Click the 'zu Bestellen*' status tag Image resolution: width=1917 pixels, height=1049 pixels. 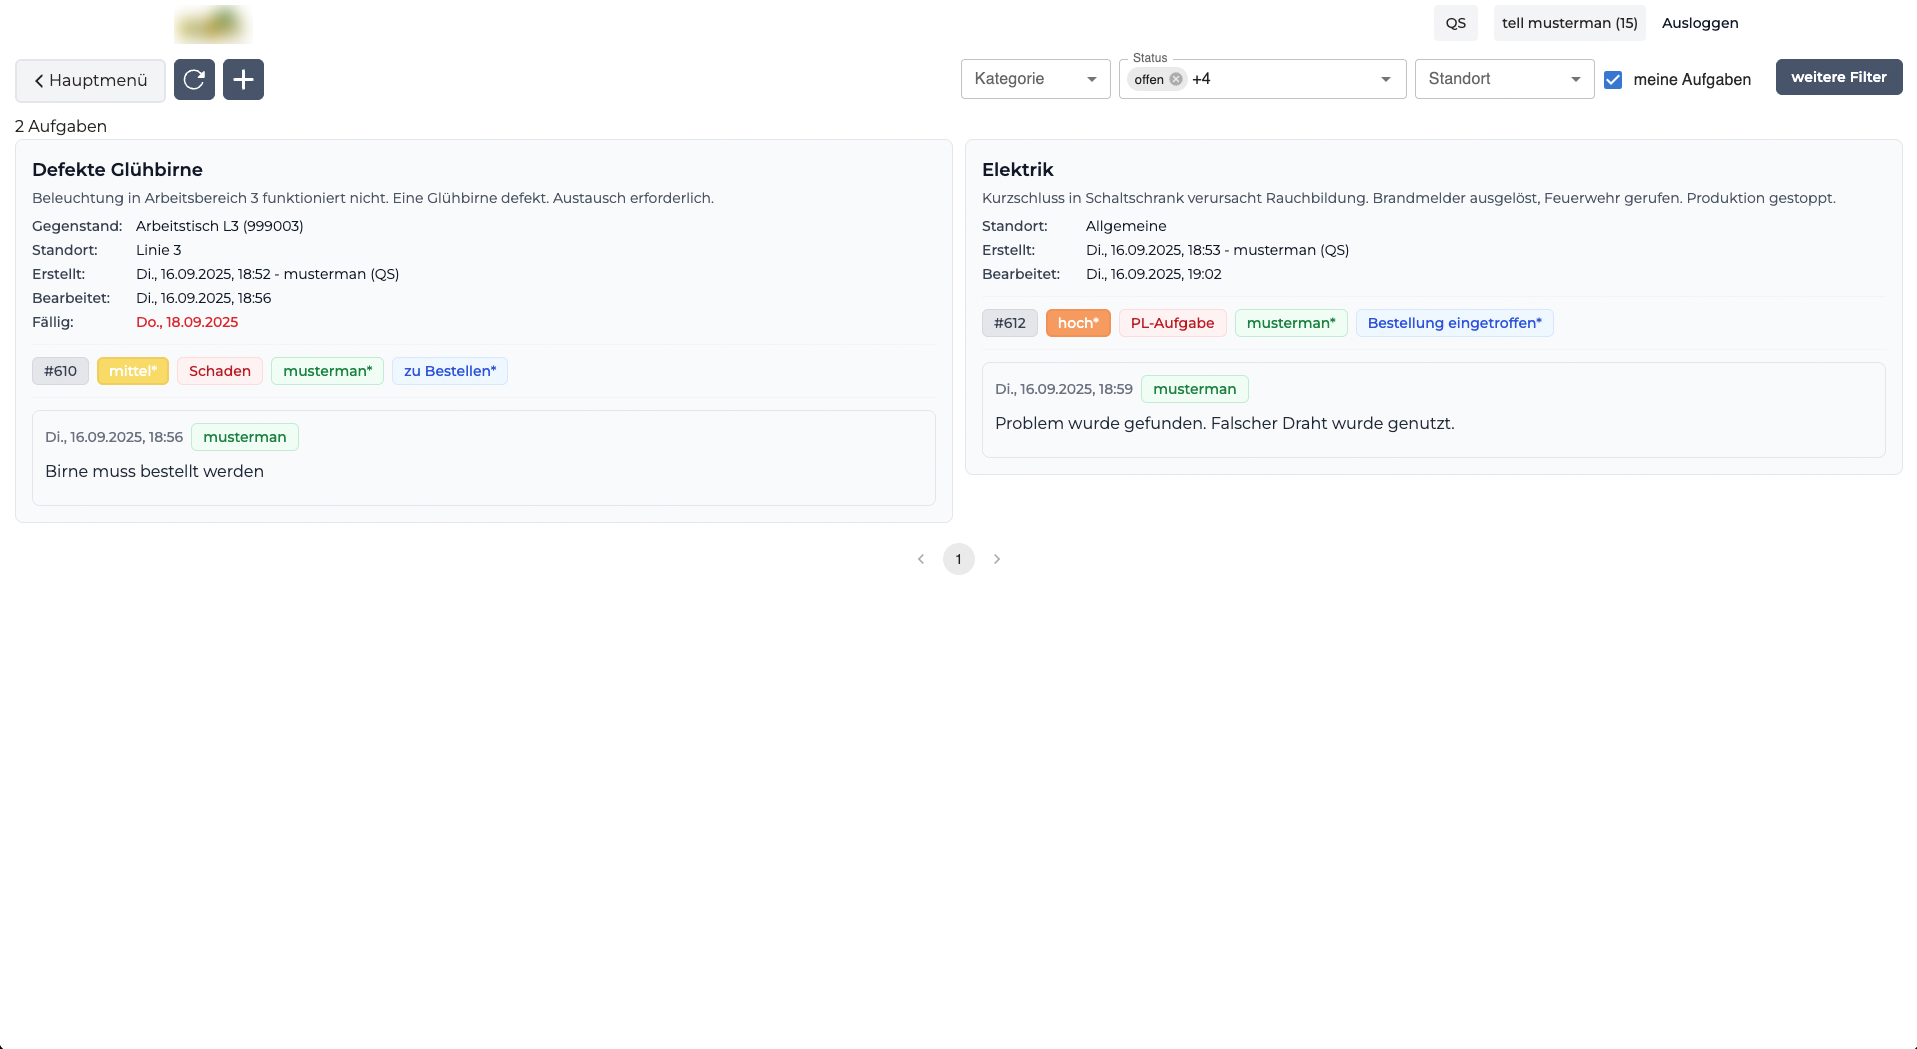(449, 371)
